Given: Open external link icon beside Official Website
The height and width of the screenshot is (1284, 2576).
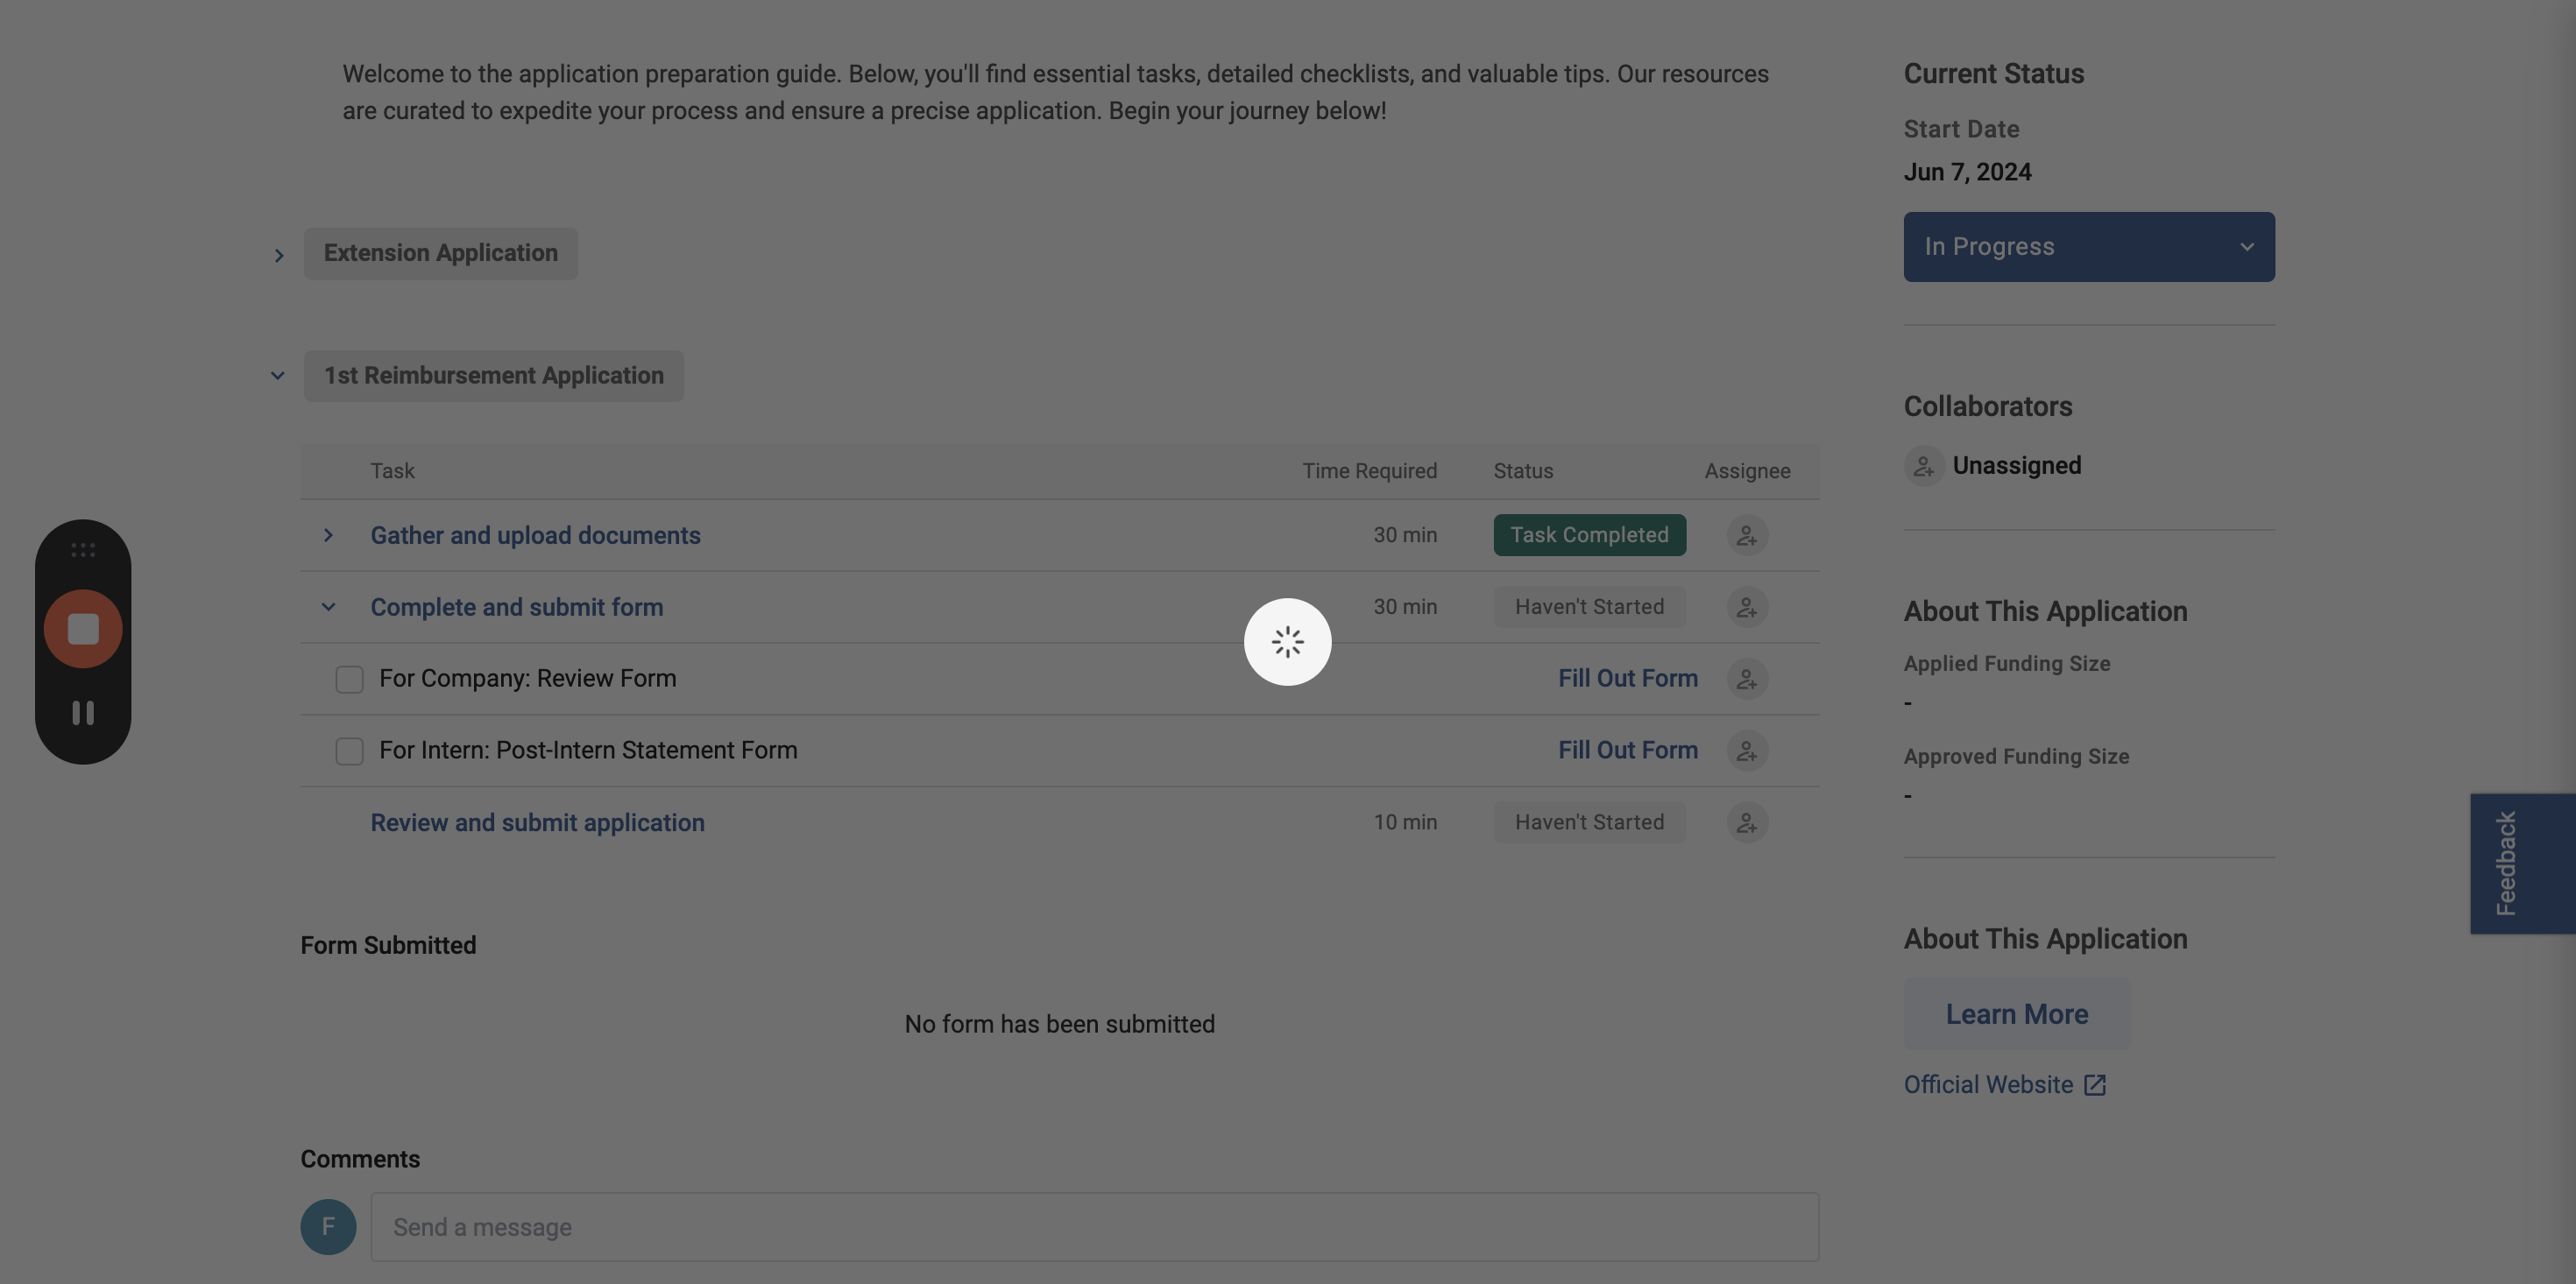Looking at the screenshot, I should pyautogui.click(x=2095, y=1085).
